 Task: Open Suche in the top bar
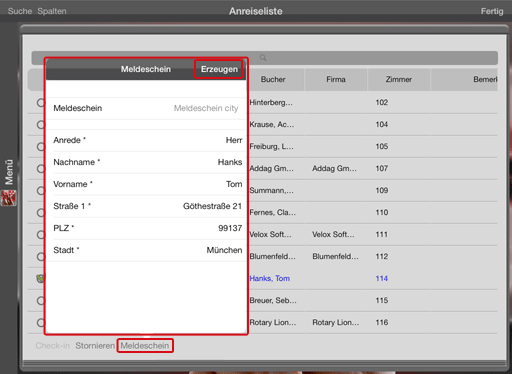(x=20, y=11)
